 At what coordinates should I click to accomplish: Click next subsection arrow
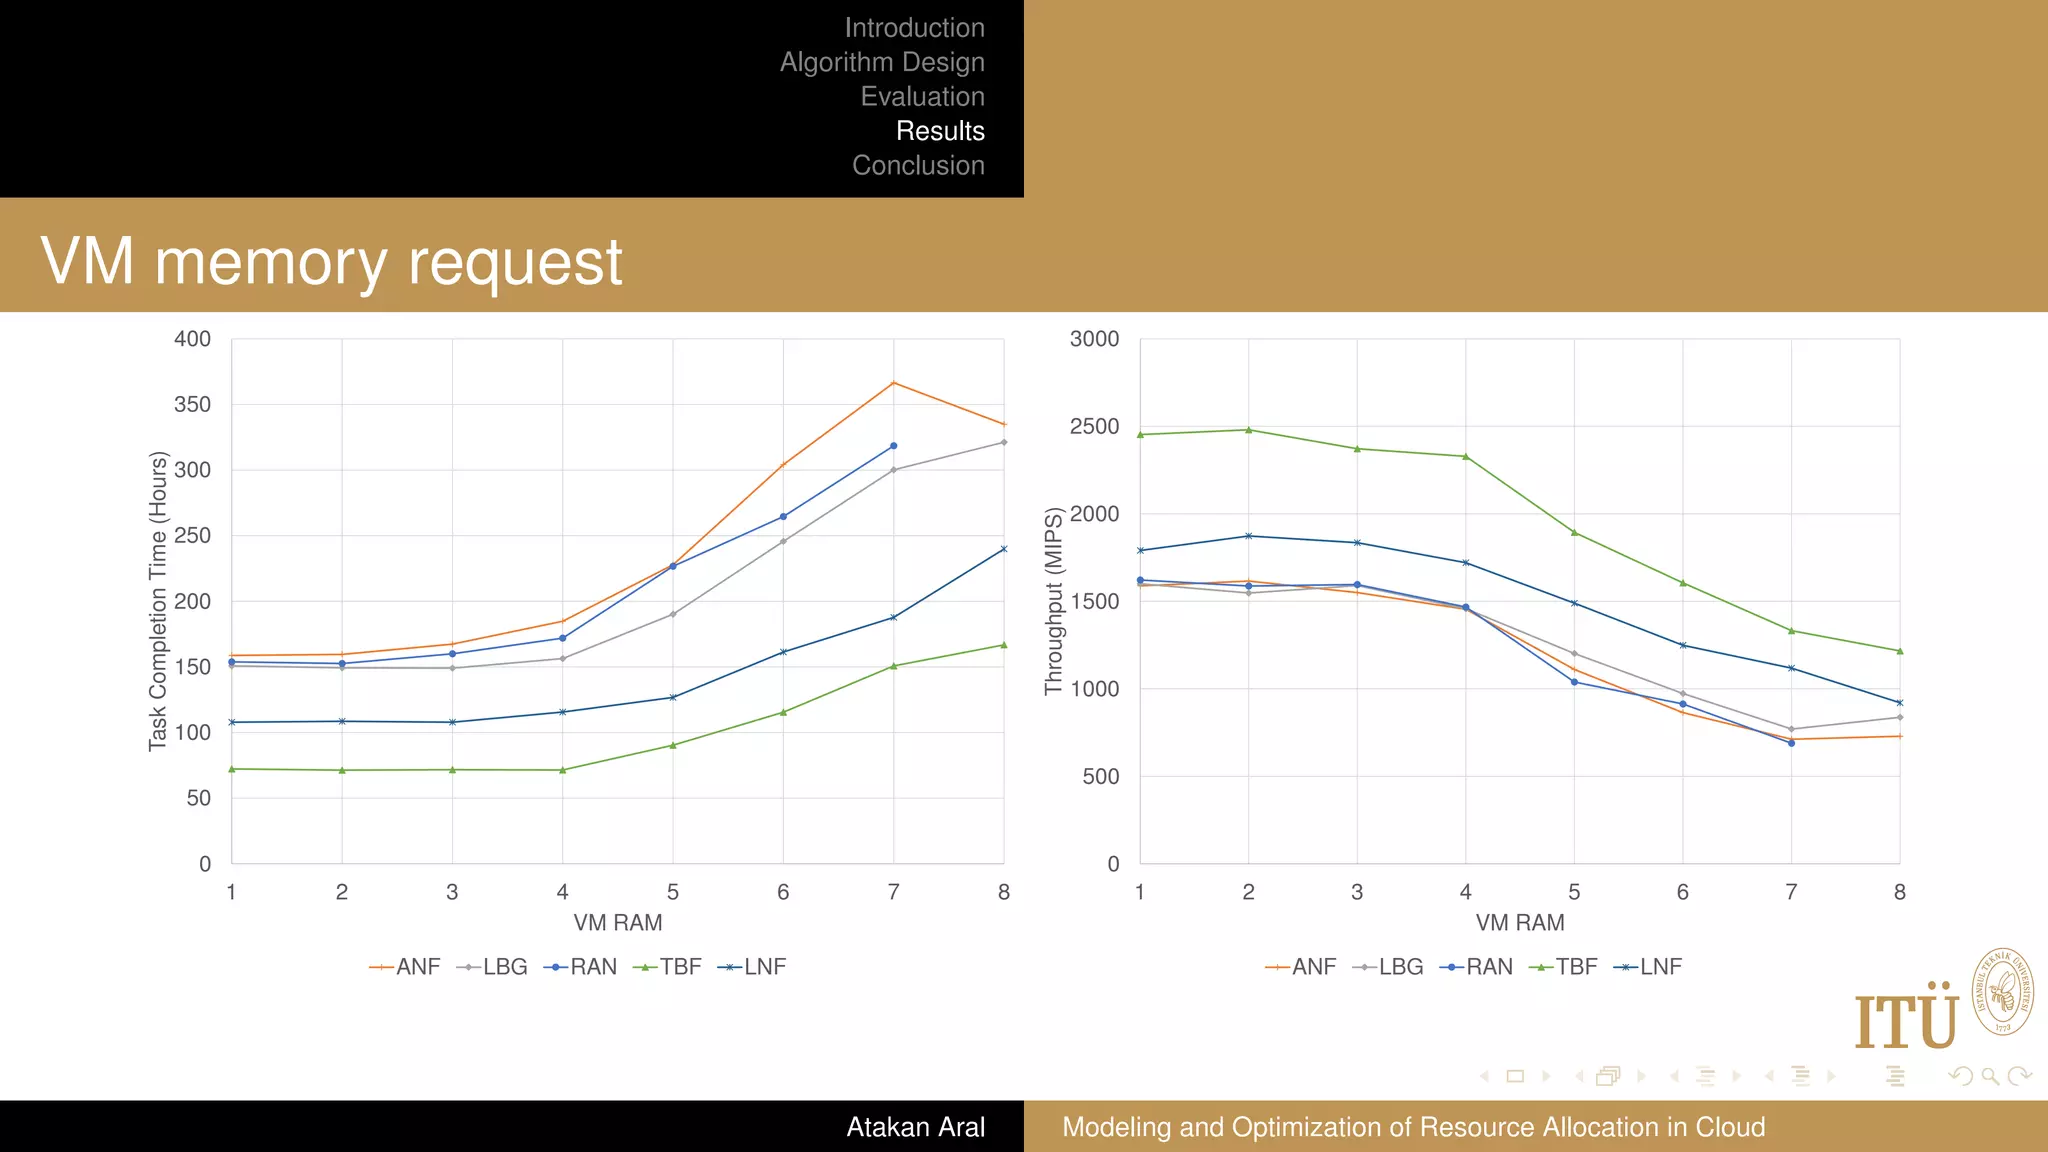pyautogui.click(x=1736, y=1077)
